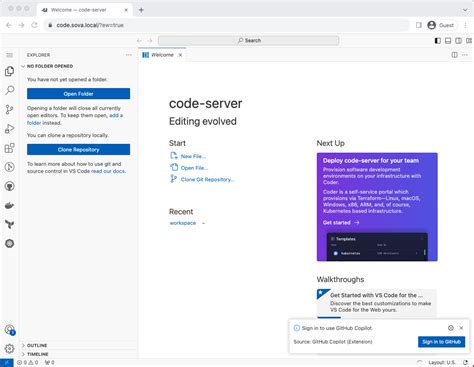Click Sign in to GitHub button
This screenshot has width=474, height=367.
[441, 342]
